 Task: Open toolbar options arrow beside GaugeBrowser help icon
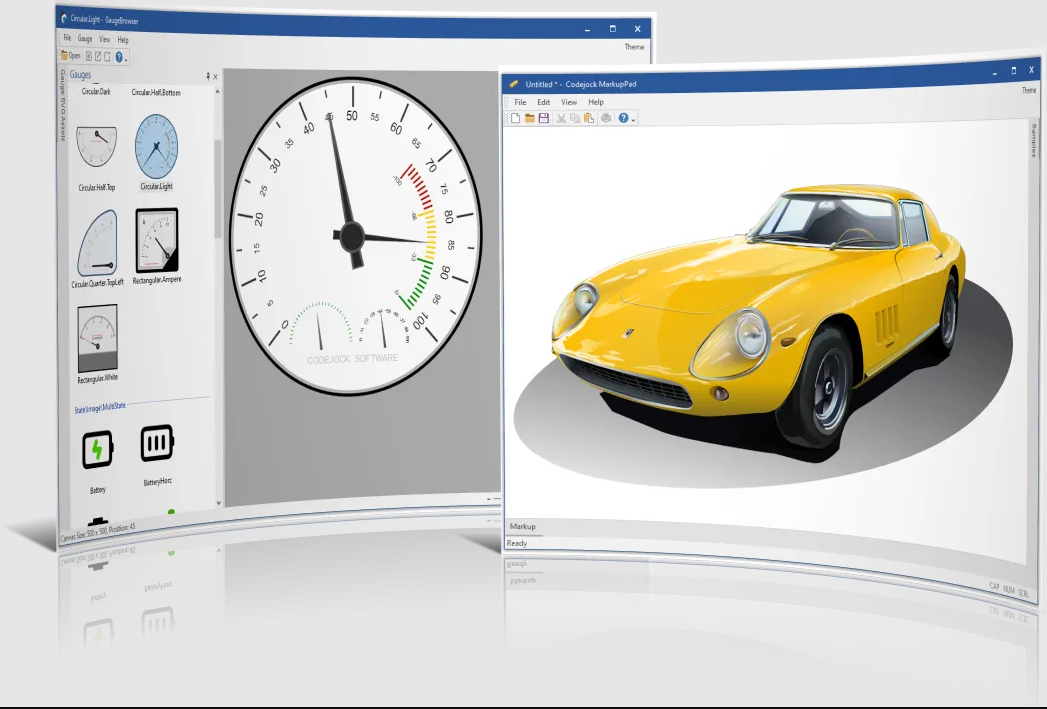126,60
